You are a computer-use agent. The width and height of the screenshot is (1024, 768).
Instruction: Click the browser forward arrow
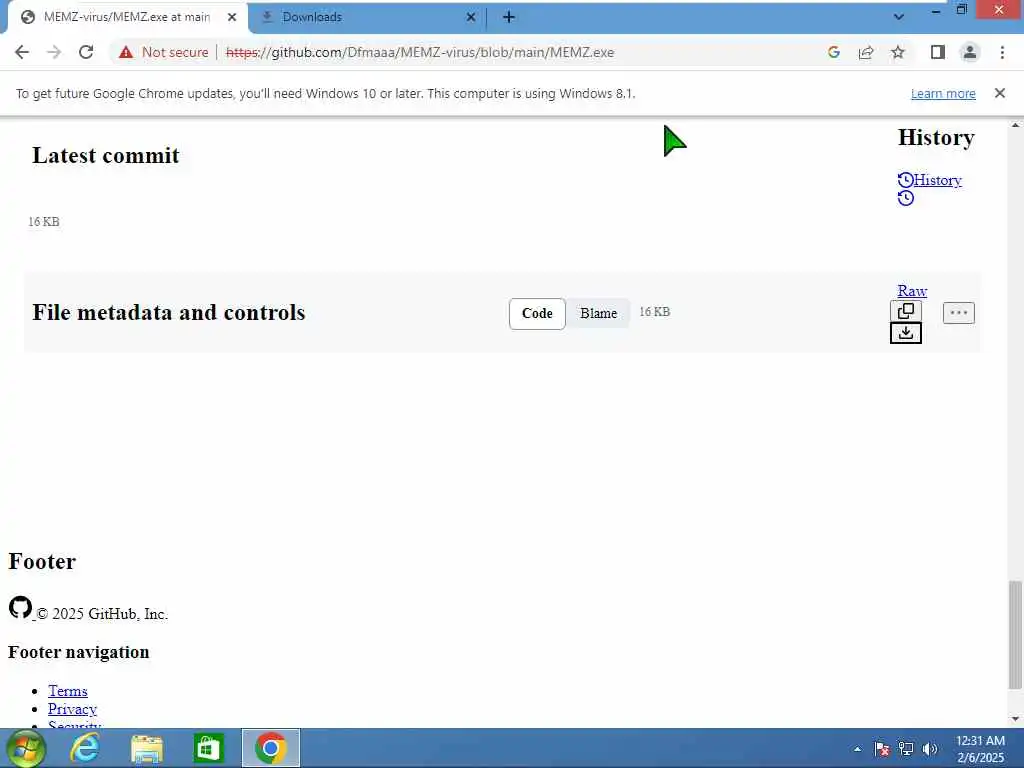pyautogui.click(x=54, y=52)
